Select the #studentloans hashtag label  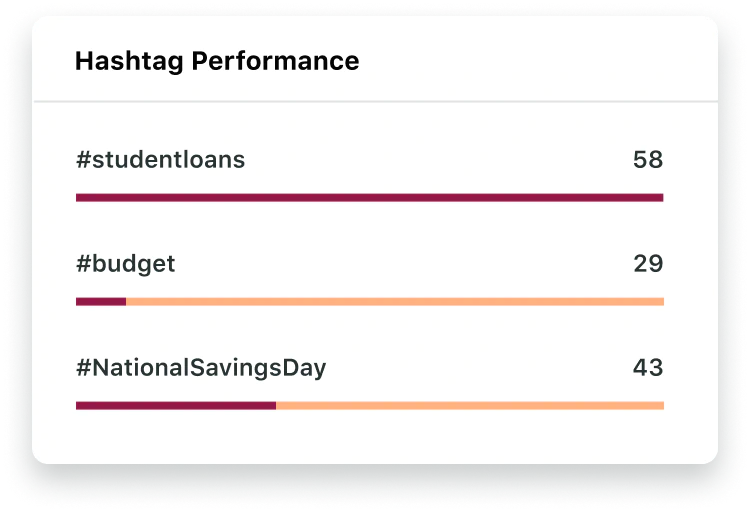pyautogui.click(x=161, y=160)
